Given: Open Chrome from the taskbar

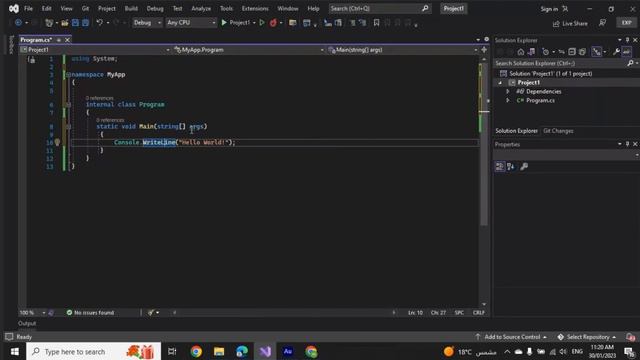Looking at the screenshot, I should [196, 352].
